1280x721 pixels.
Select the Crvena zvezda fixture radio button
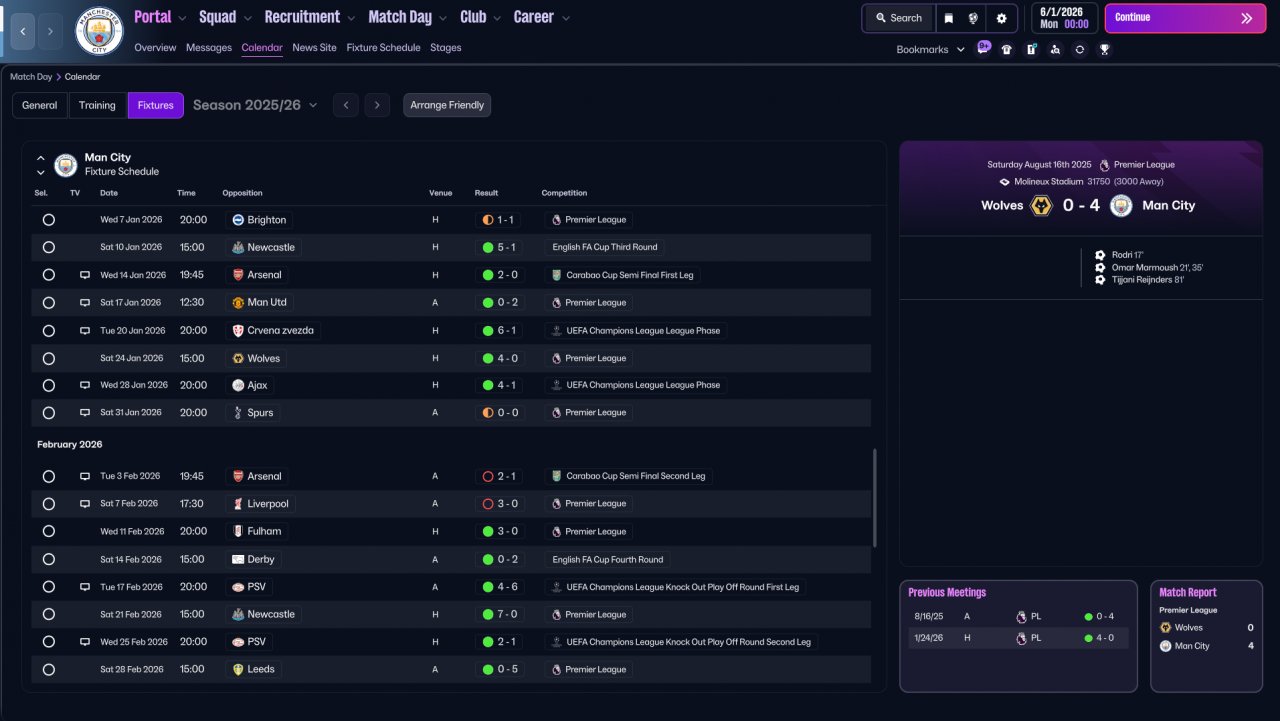click(x=48, y=330)
